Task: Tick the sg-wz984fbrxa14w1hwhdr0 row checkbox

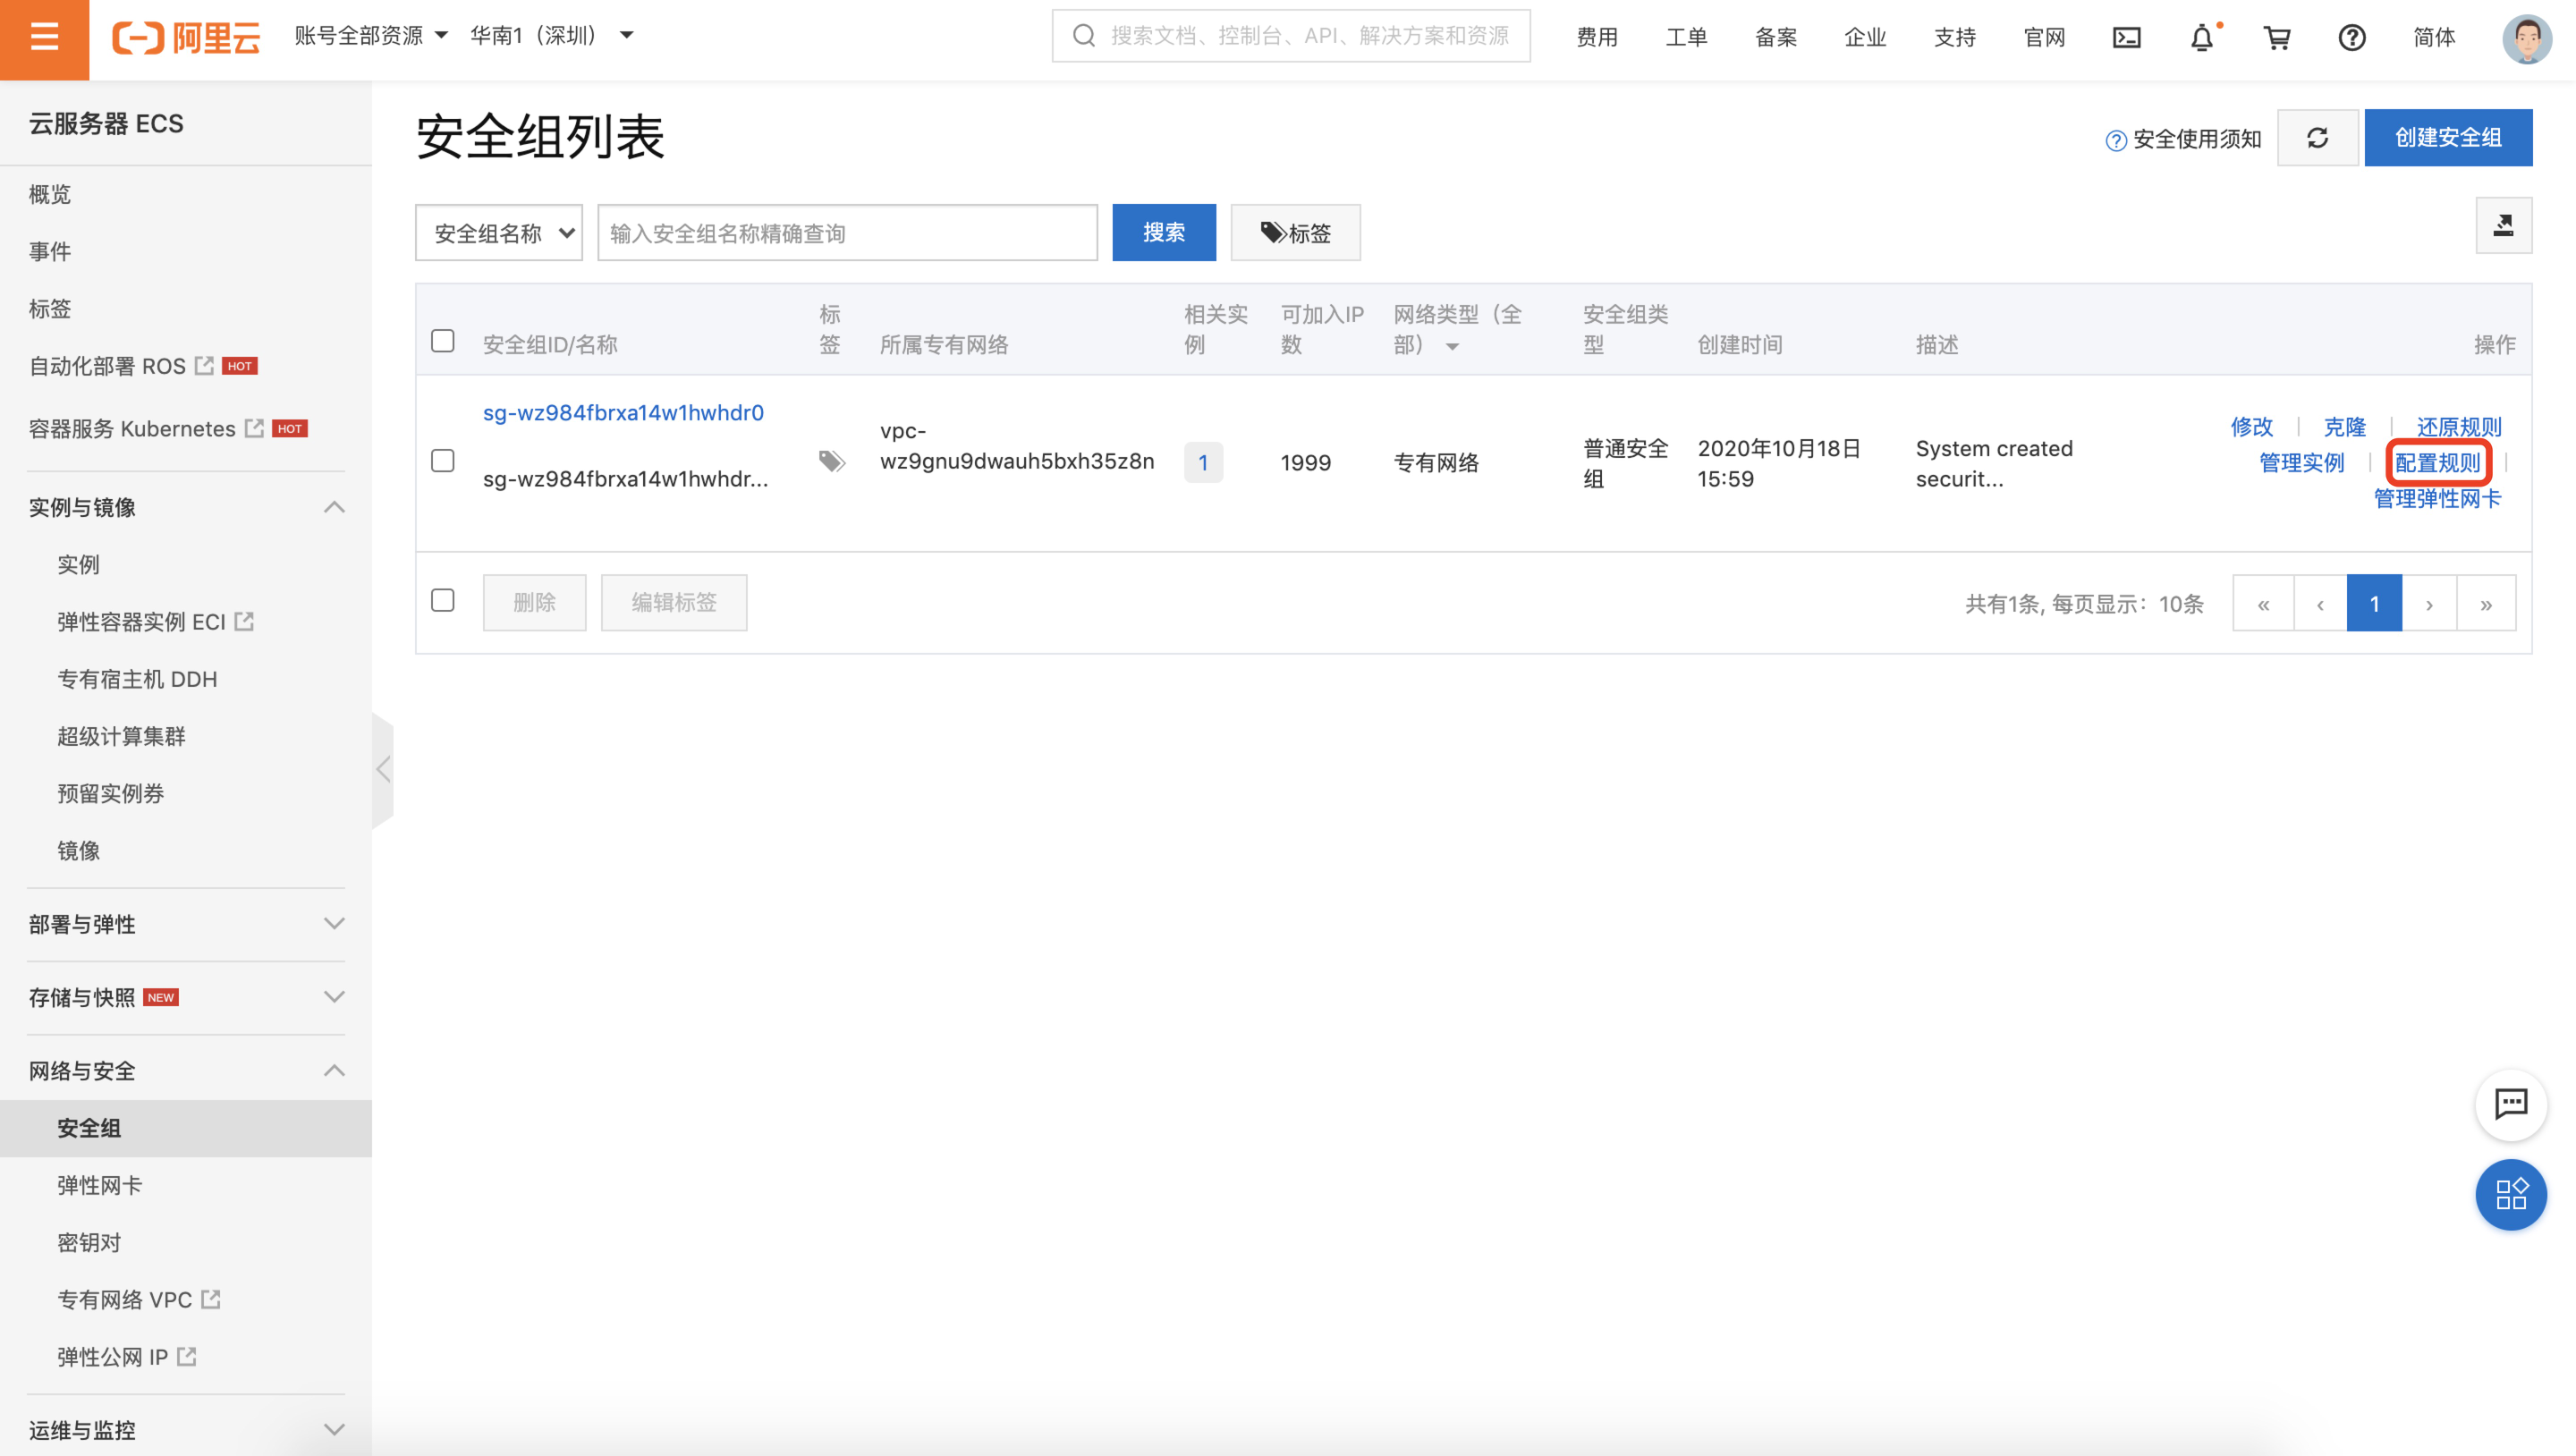Action: coord(442,460)
